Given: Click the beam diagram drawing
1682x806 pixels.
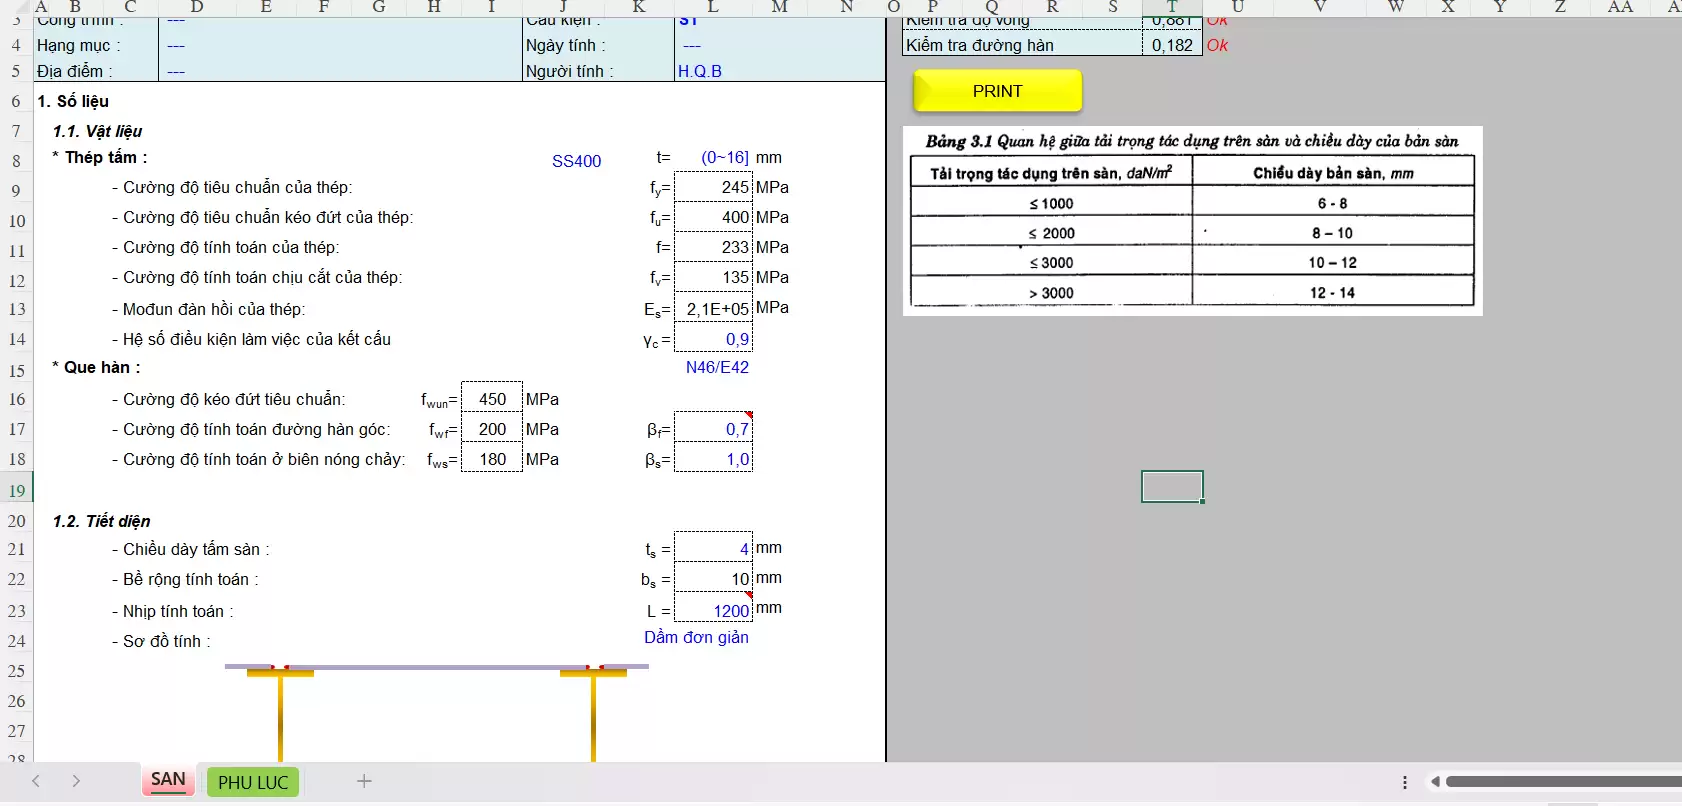Looking at the screenshot, I should tap(437, 712).
